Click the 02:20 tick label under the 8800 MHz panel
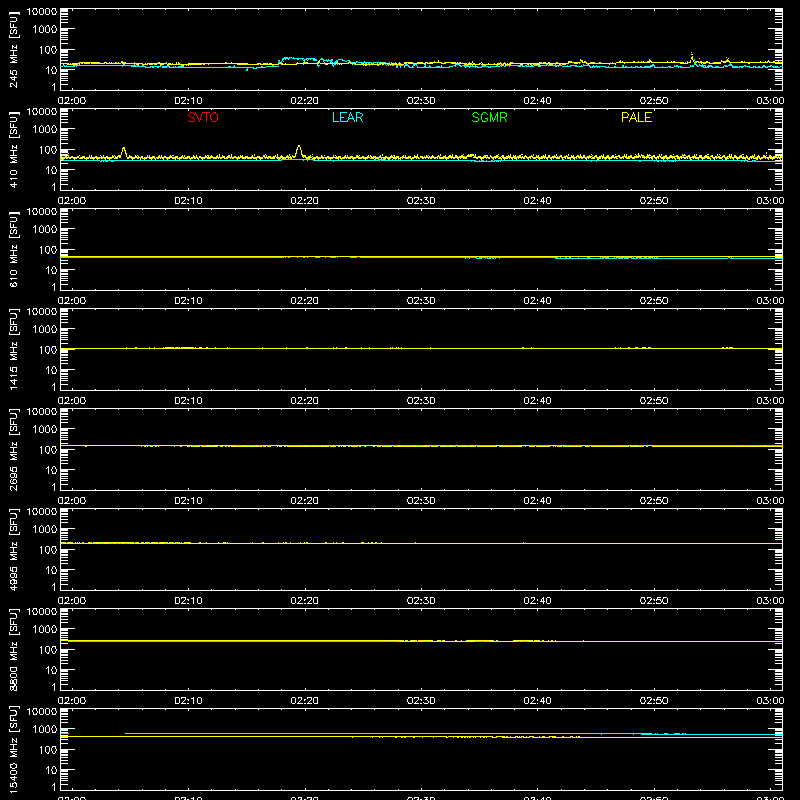800x800 pixels. click(x=305, y=701)
